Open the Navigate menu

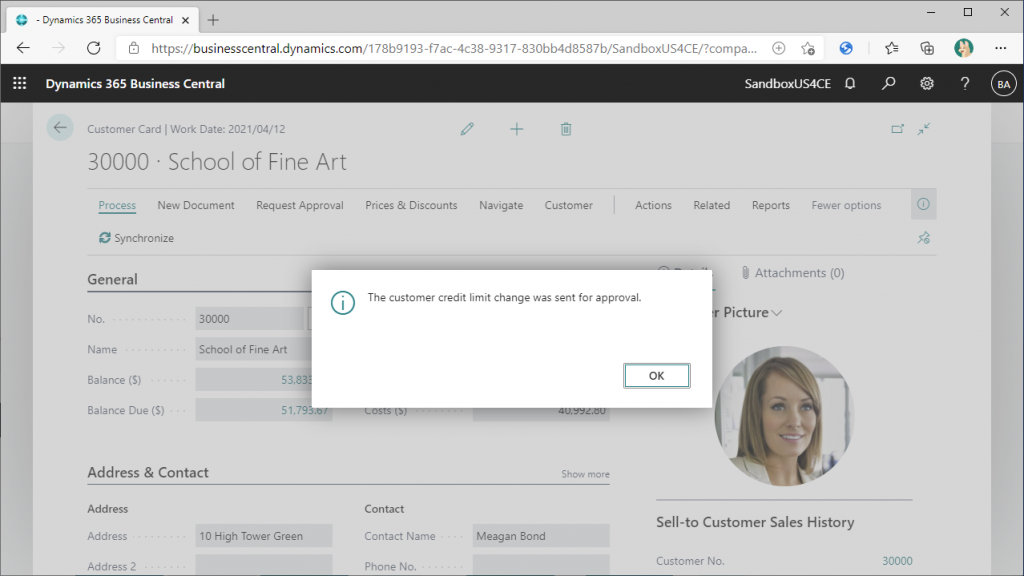[x=501, y=205]
